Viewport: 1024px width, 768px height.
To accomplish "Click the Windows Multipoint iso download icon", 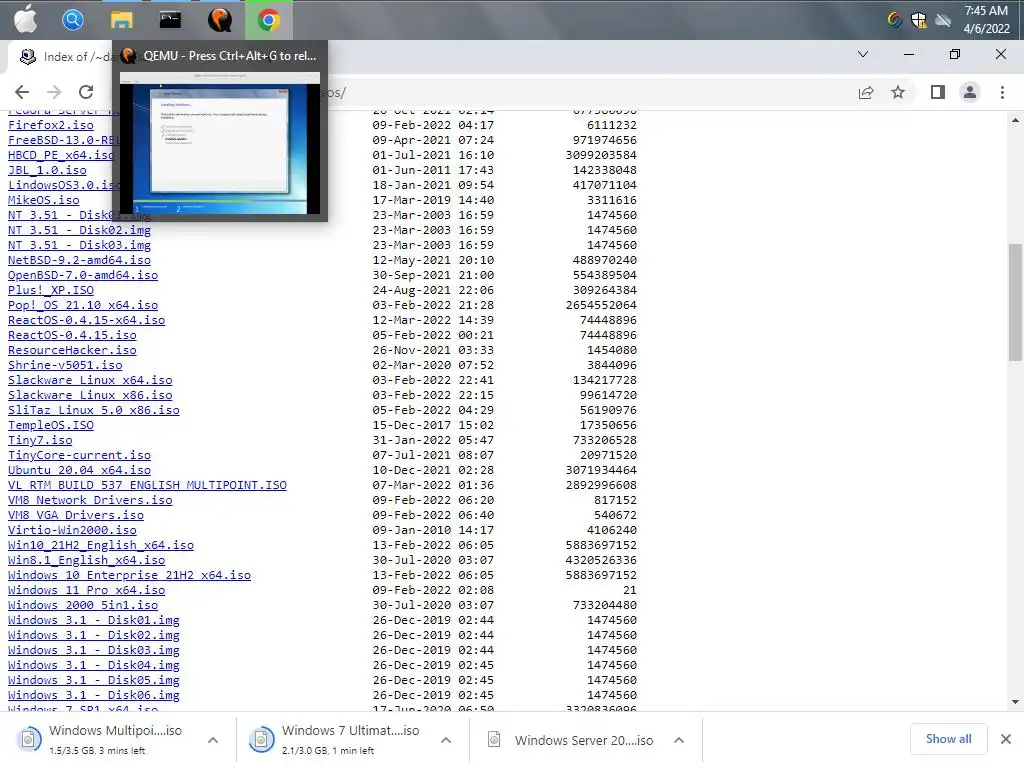I will [29, 739].
